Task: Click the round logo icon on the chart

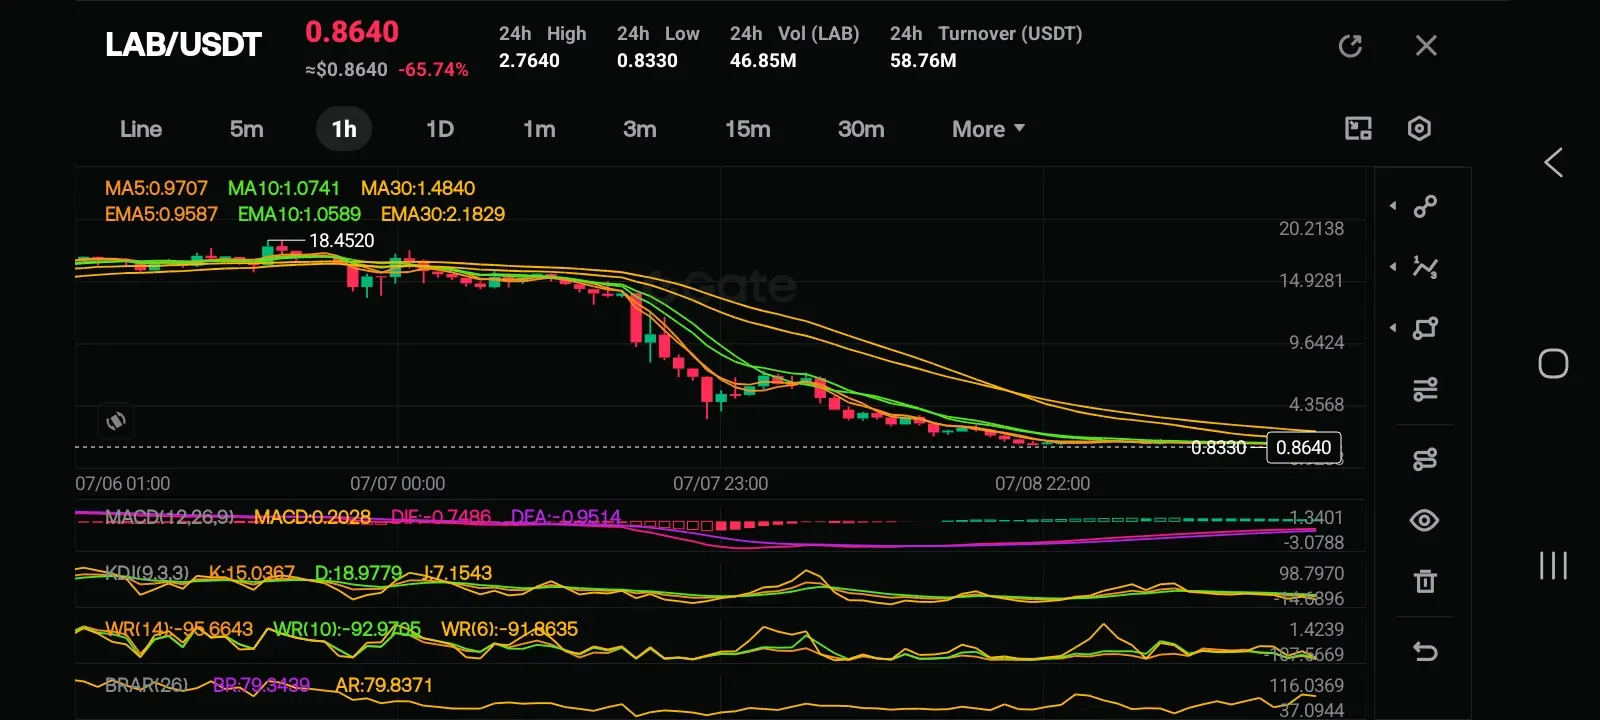Action: tap(116, 420)
